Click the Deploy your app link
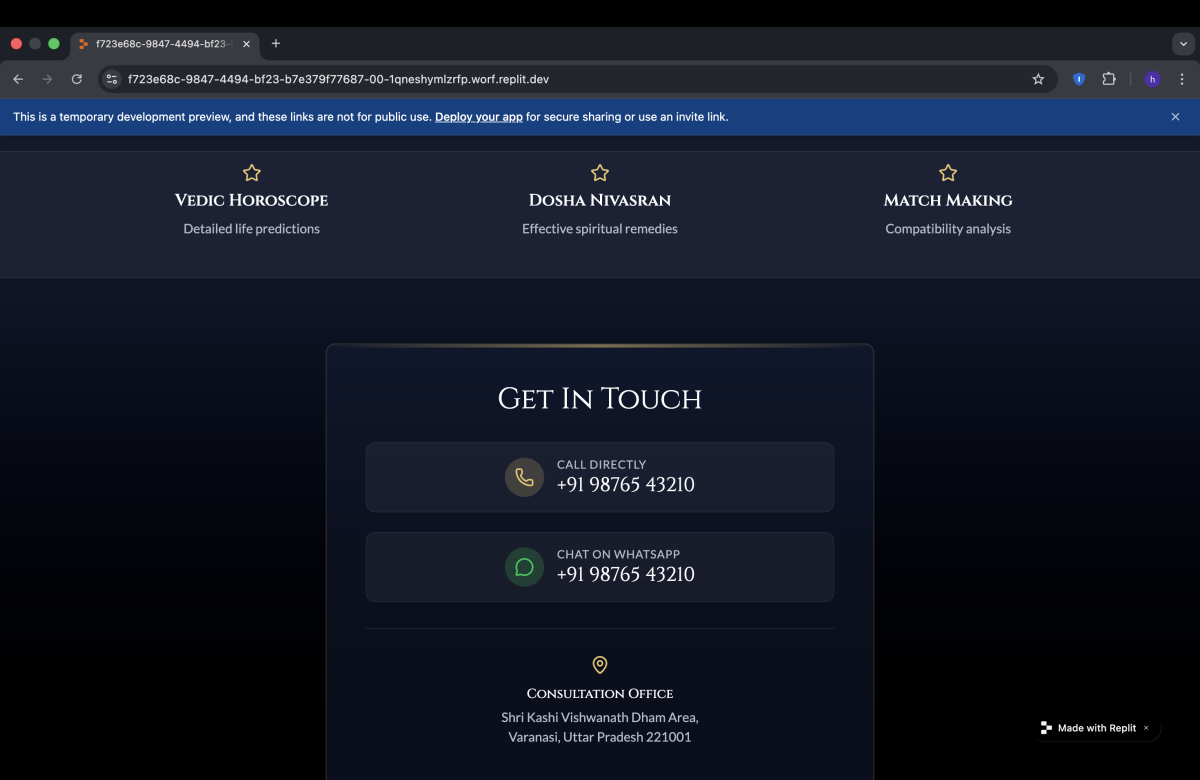This screenshot has height=780, width=1200. [478, 117]
